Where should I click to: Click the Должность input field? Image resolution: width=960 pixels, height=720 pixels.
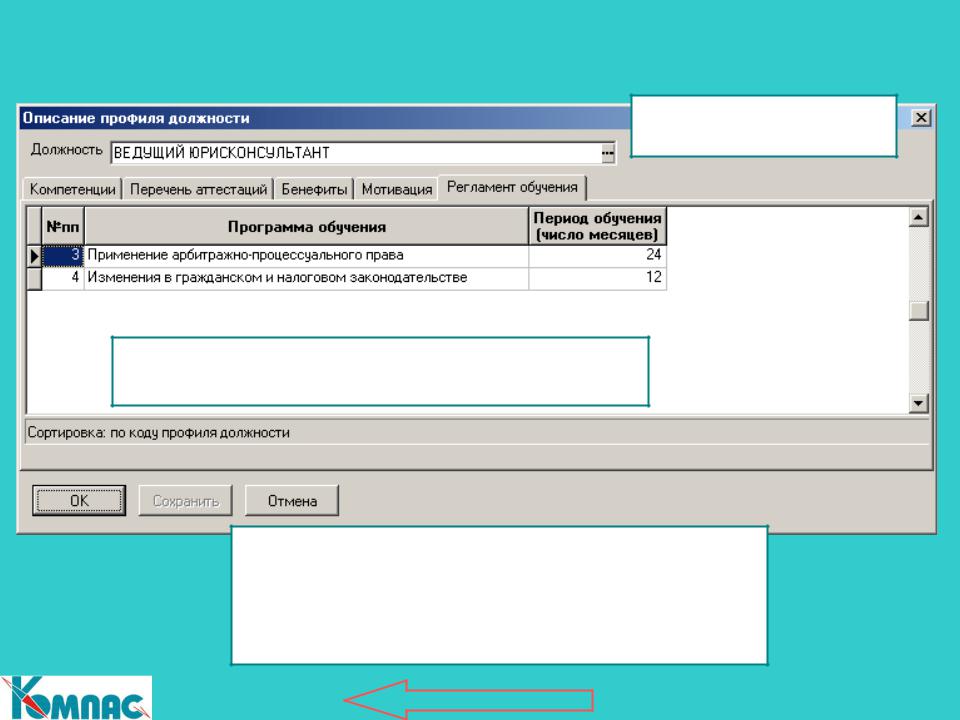pos(356,152)
